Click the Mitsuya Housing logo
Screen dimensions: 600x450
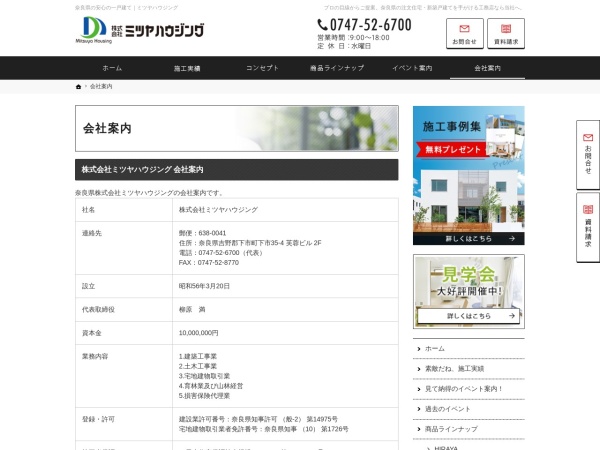(140, 30)
